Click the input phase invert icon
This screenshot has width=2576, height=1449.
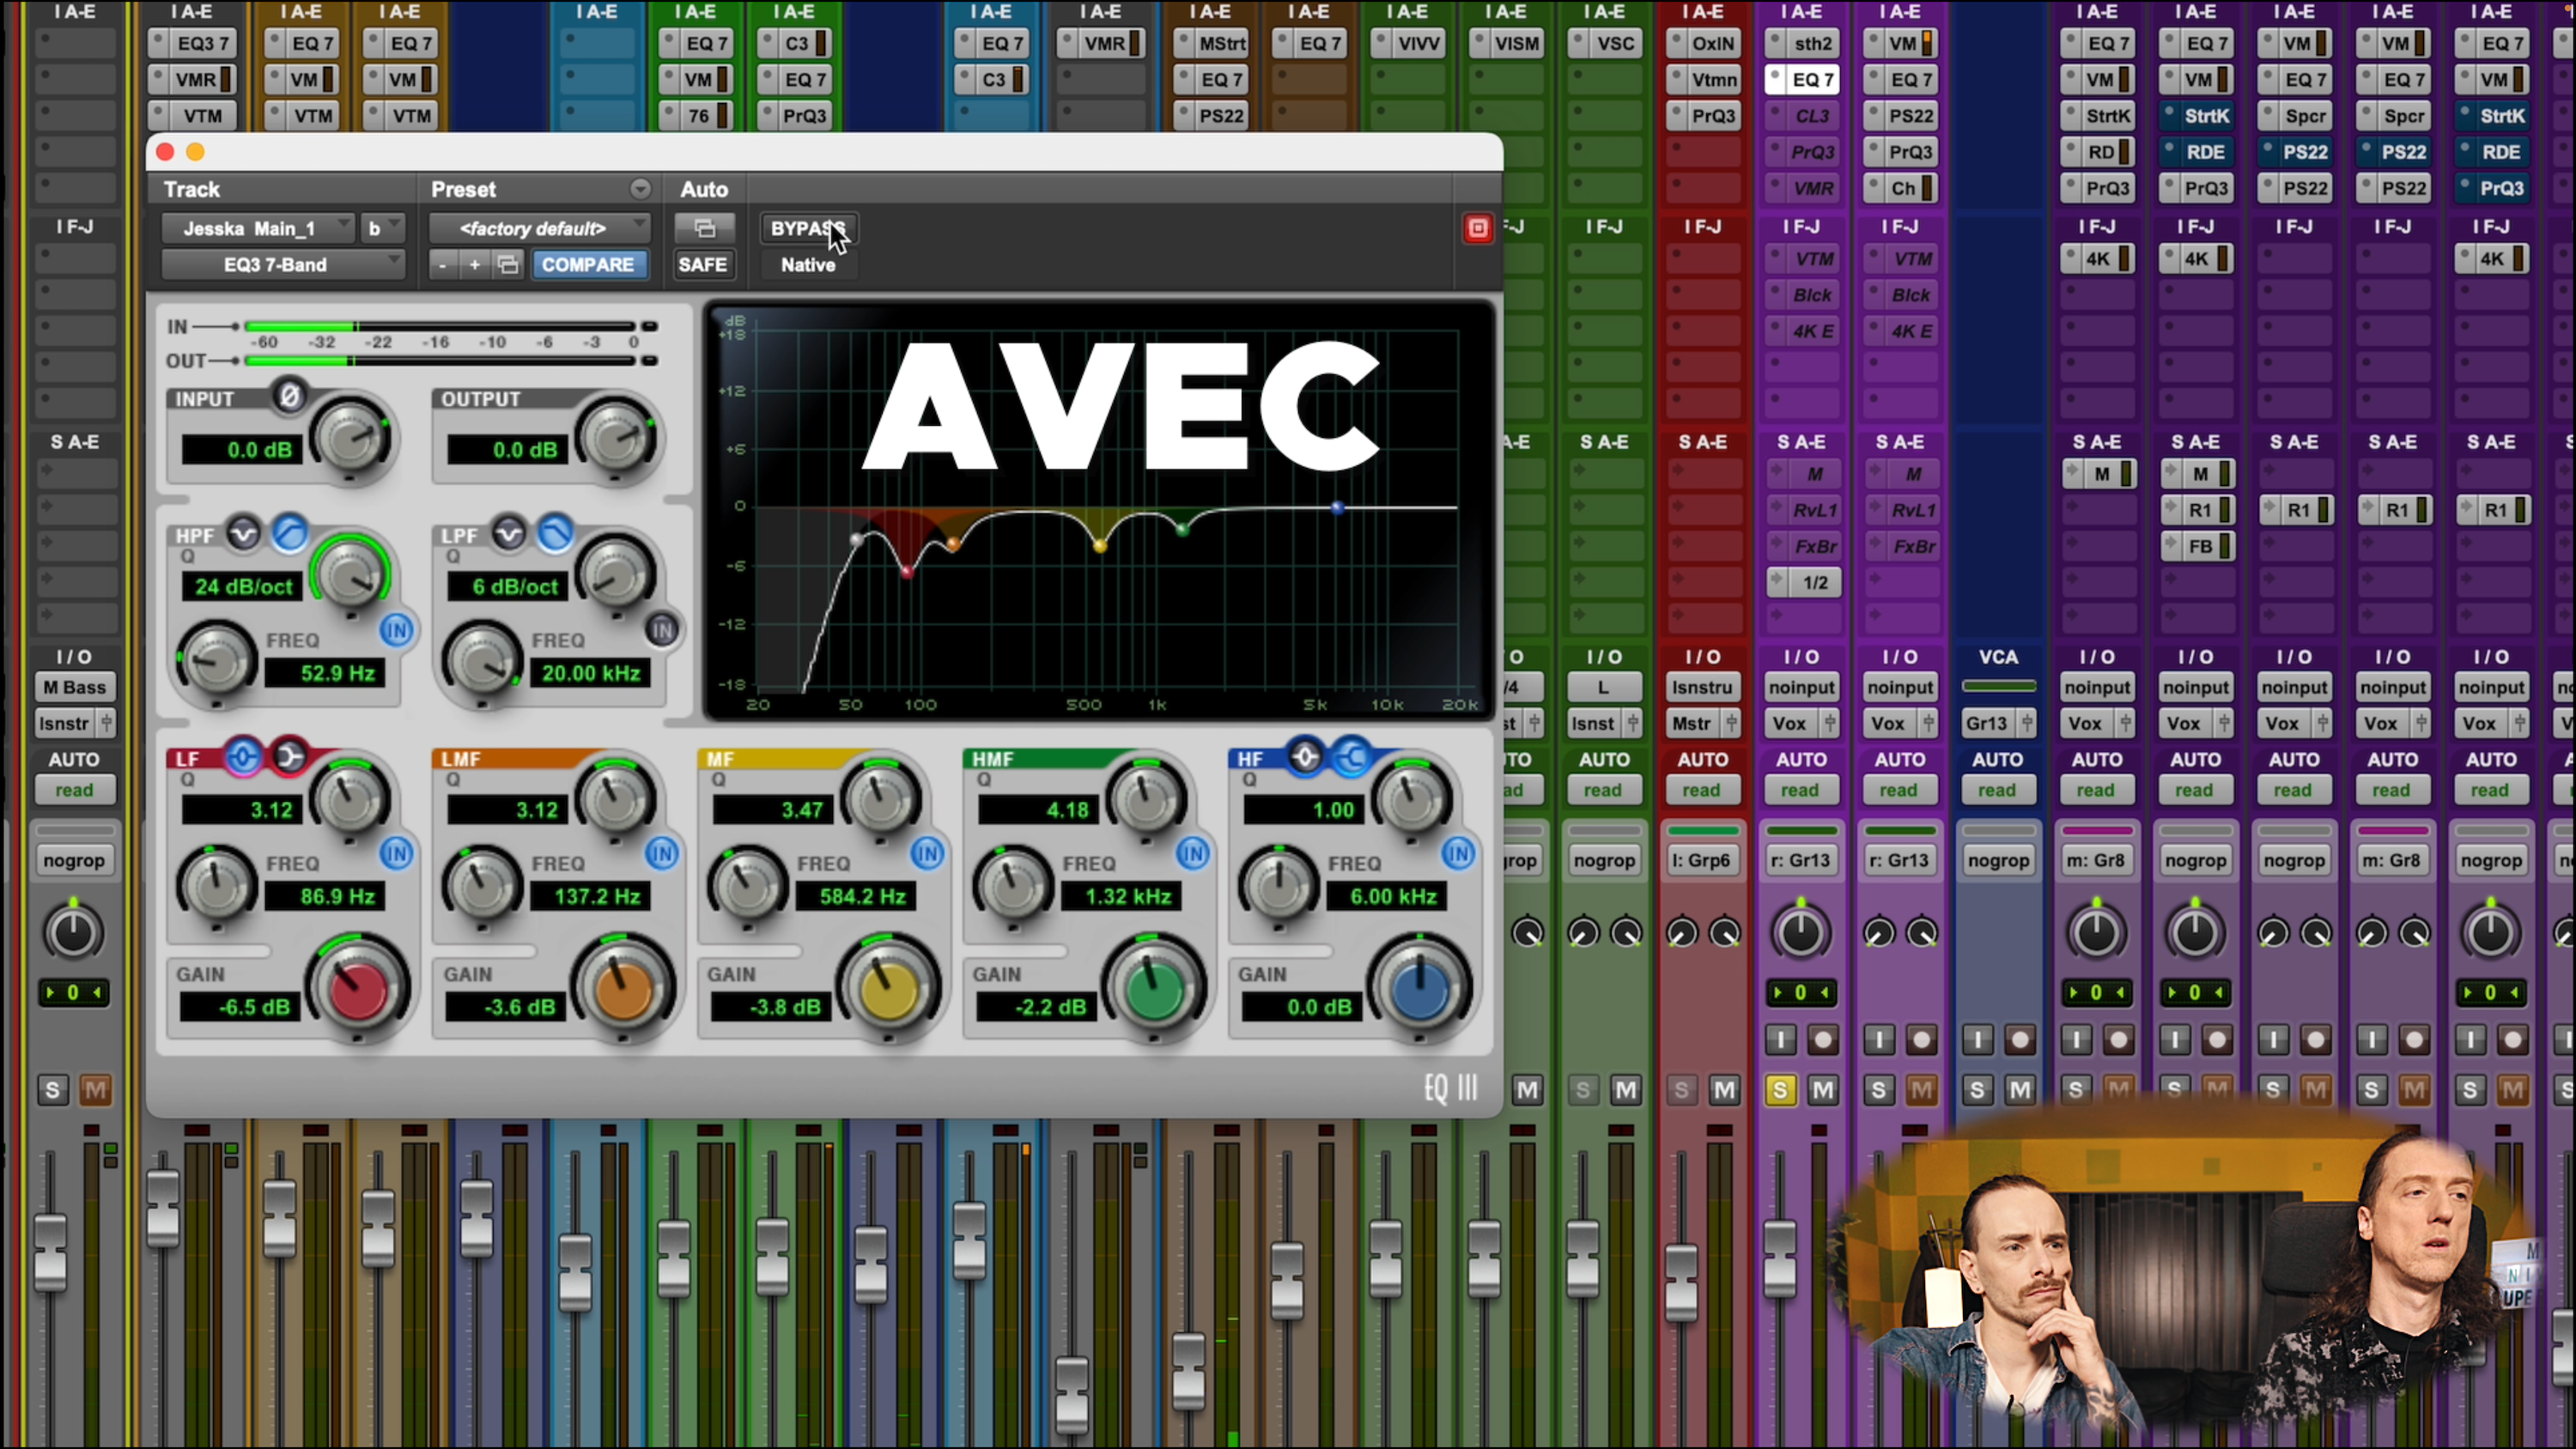[x=289, y=396]
